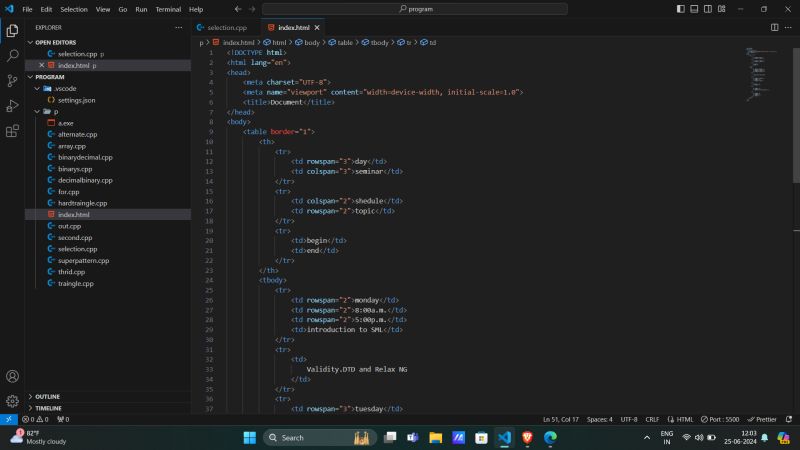
Task: Open the Manage gear icon
Action: [12, 401]
